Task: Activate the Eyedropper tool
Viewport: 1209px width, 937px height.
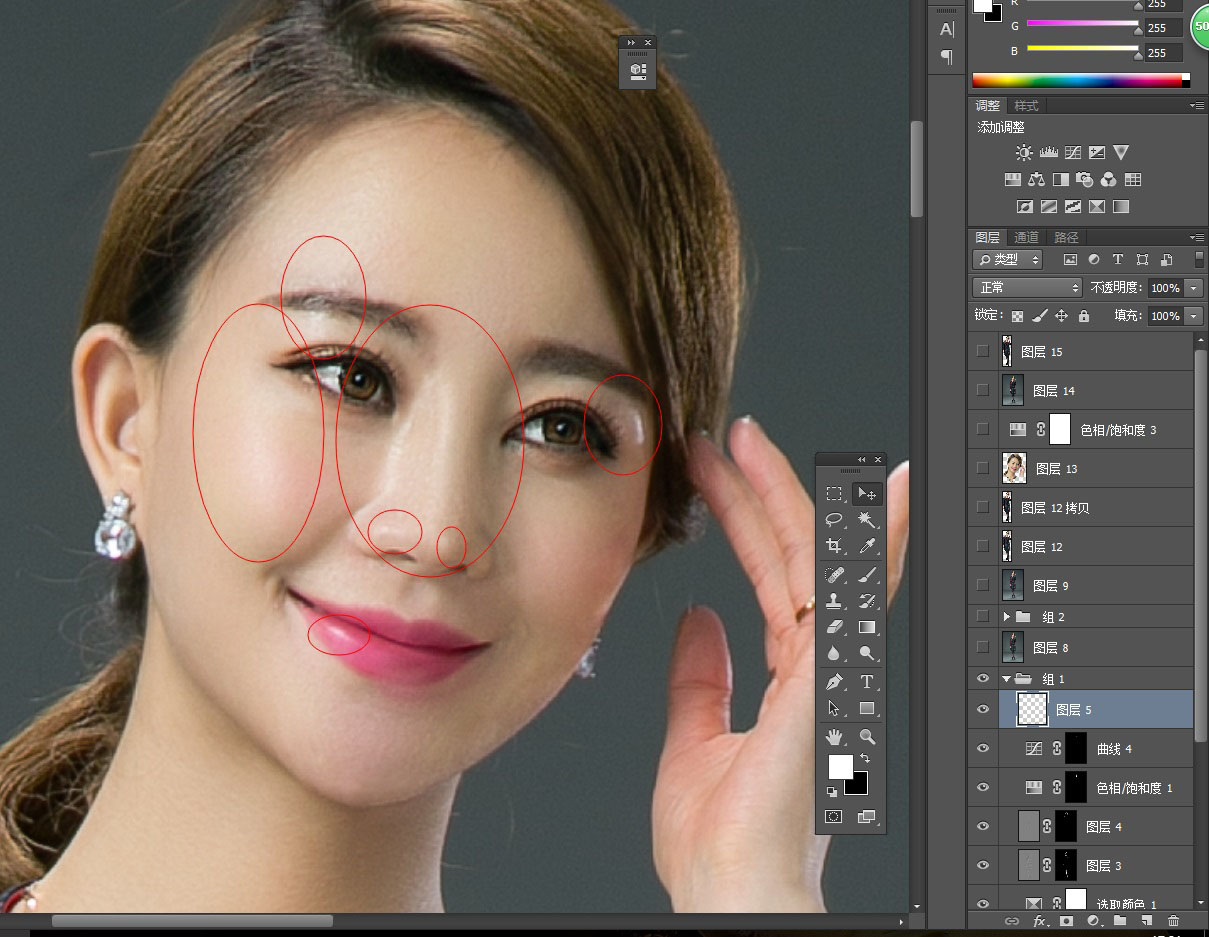Action: pos(867,546)
